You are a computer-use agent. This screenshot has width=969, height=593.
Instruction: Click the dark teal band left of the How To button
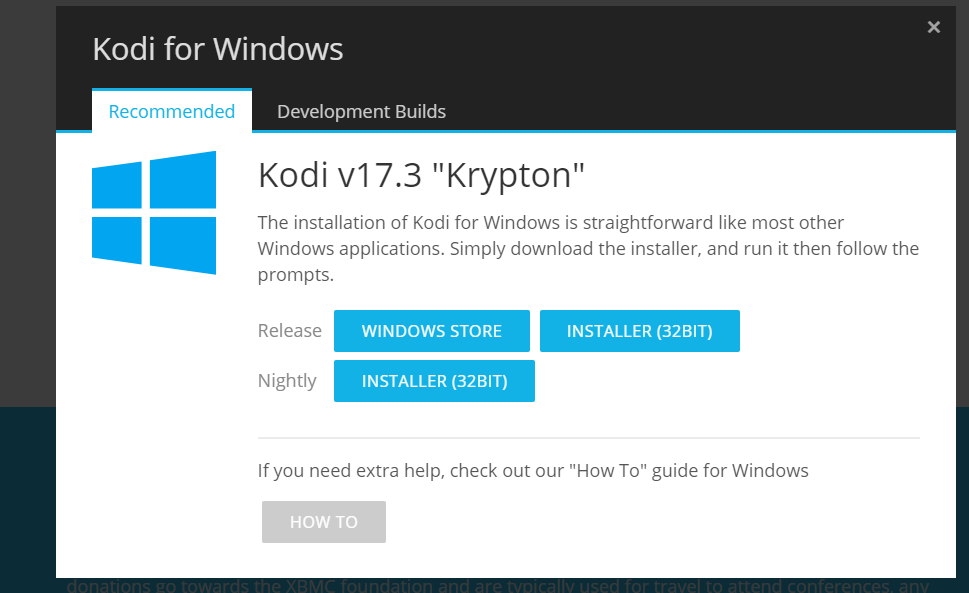point(27,500)
